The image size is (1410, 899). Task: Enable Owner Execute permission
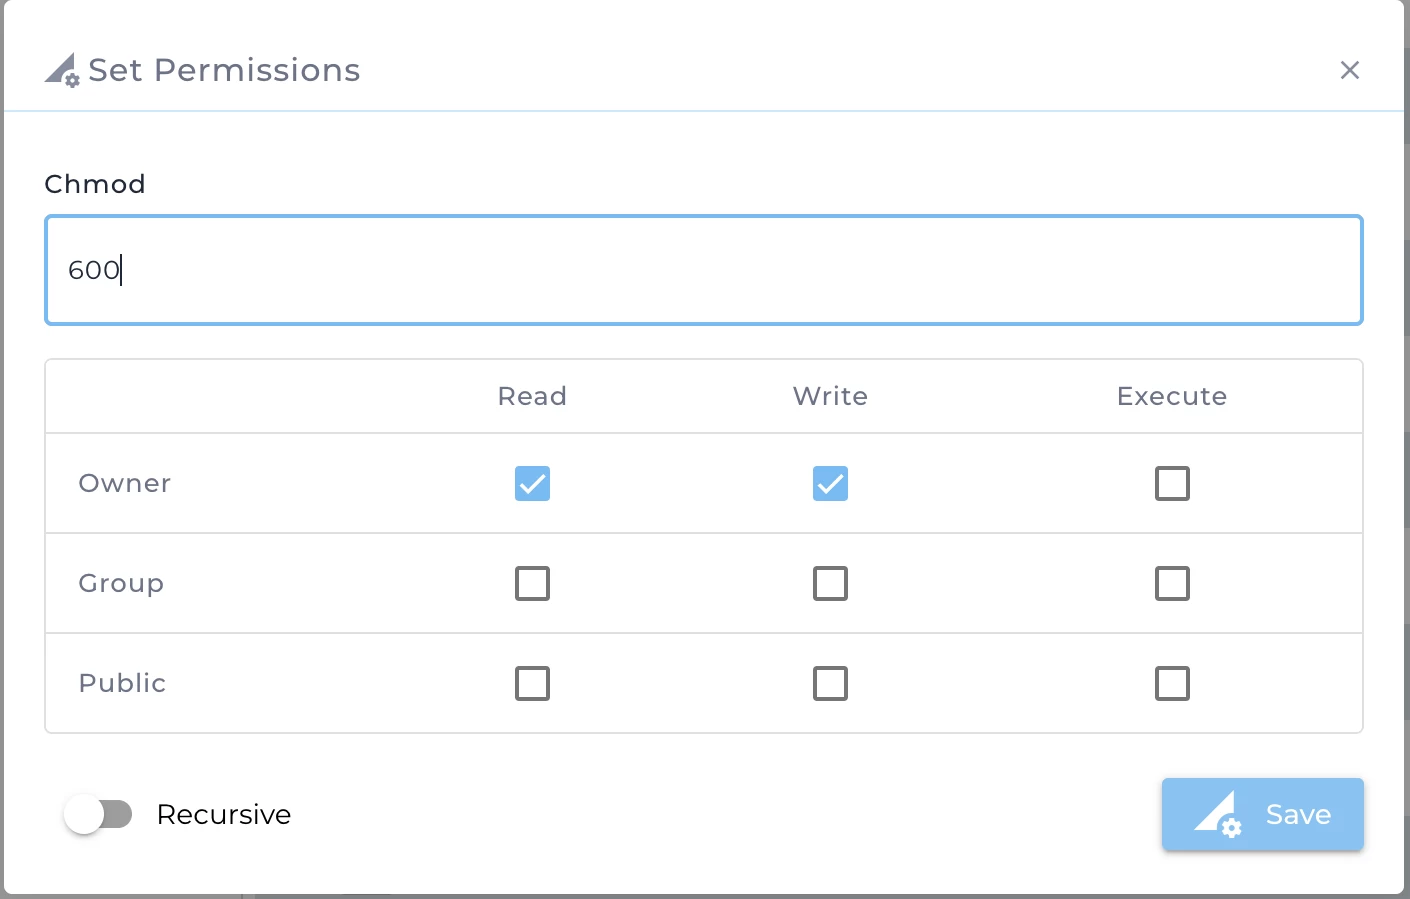[x=1172, y=484]
